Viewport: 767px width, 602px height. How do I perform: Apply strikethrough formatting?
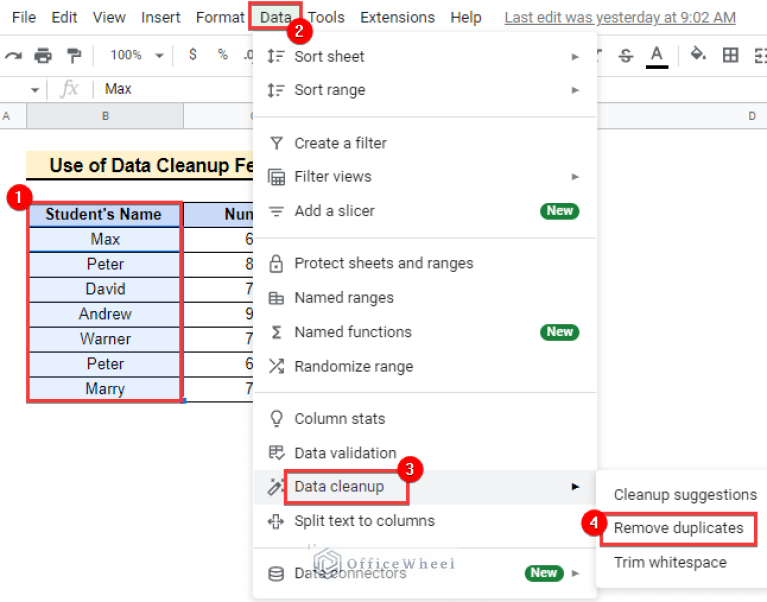626,55
